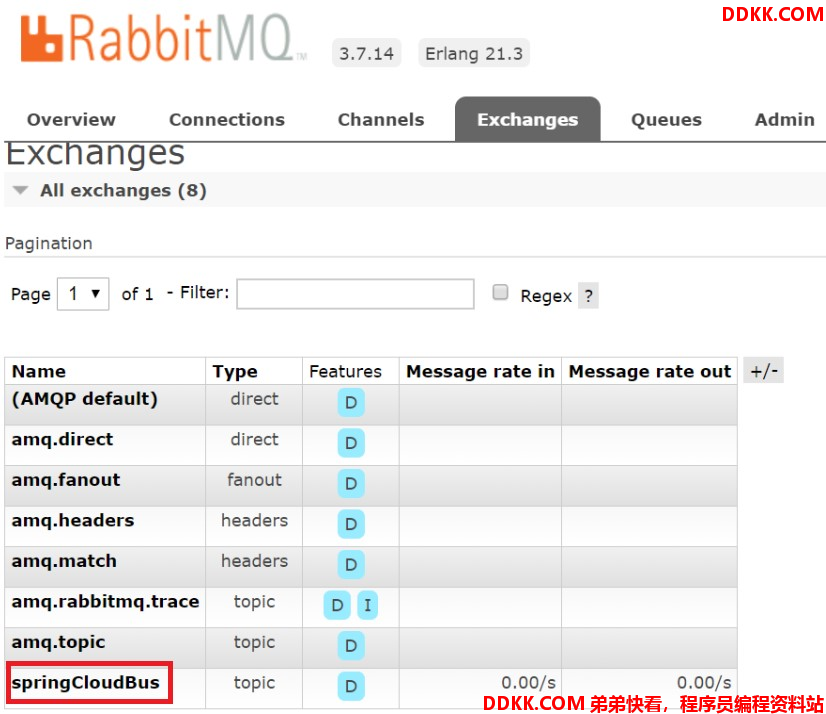This screenshot has width=826, height=714.
Task: Click the Pagination heading
Action: coord(48,243)
